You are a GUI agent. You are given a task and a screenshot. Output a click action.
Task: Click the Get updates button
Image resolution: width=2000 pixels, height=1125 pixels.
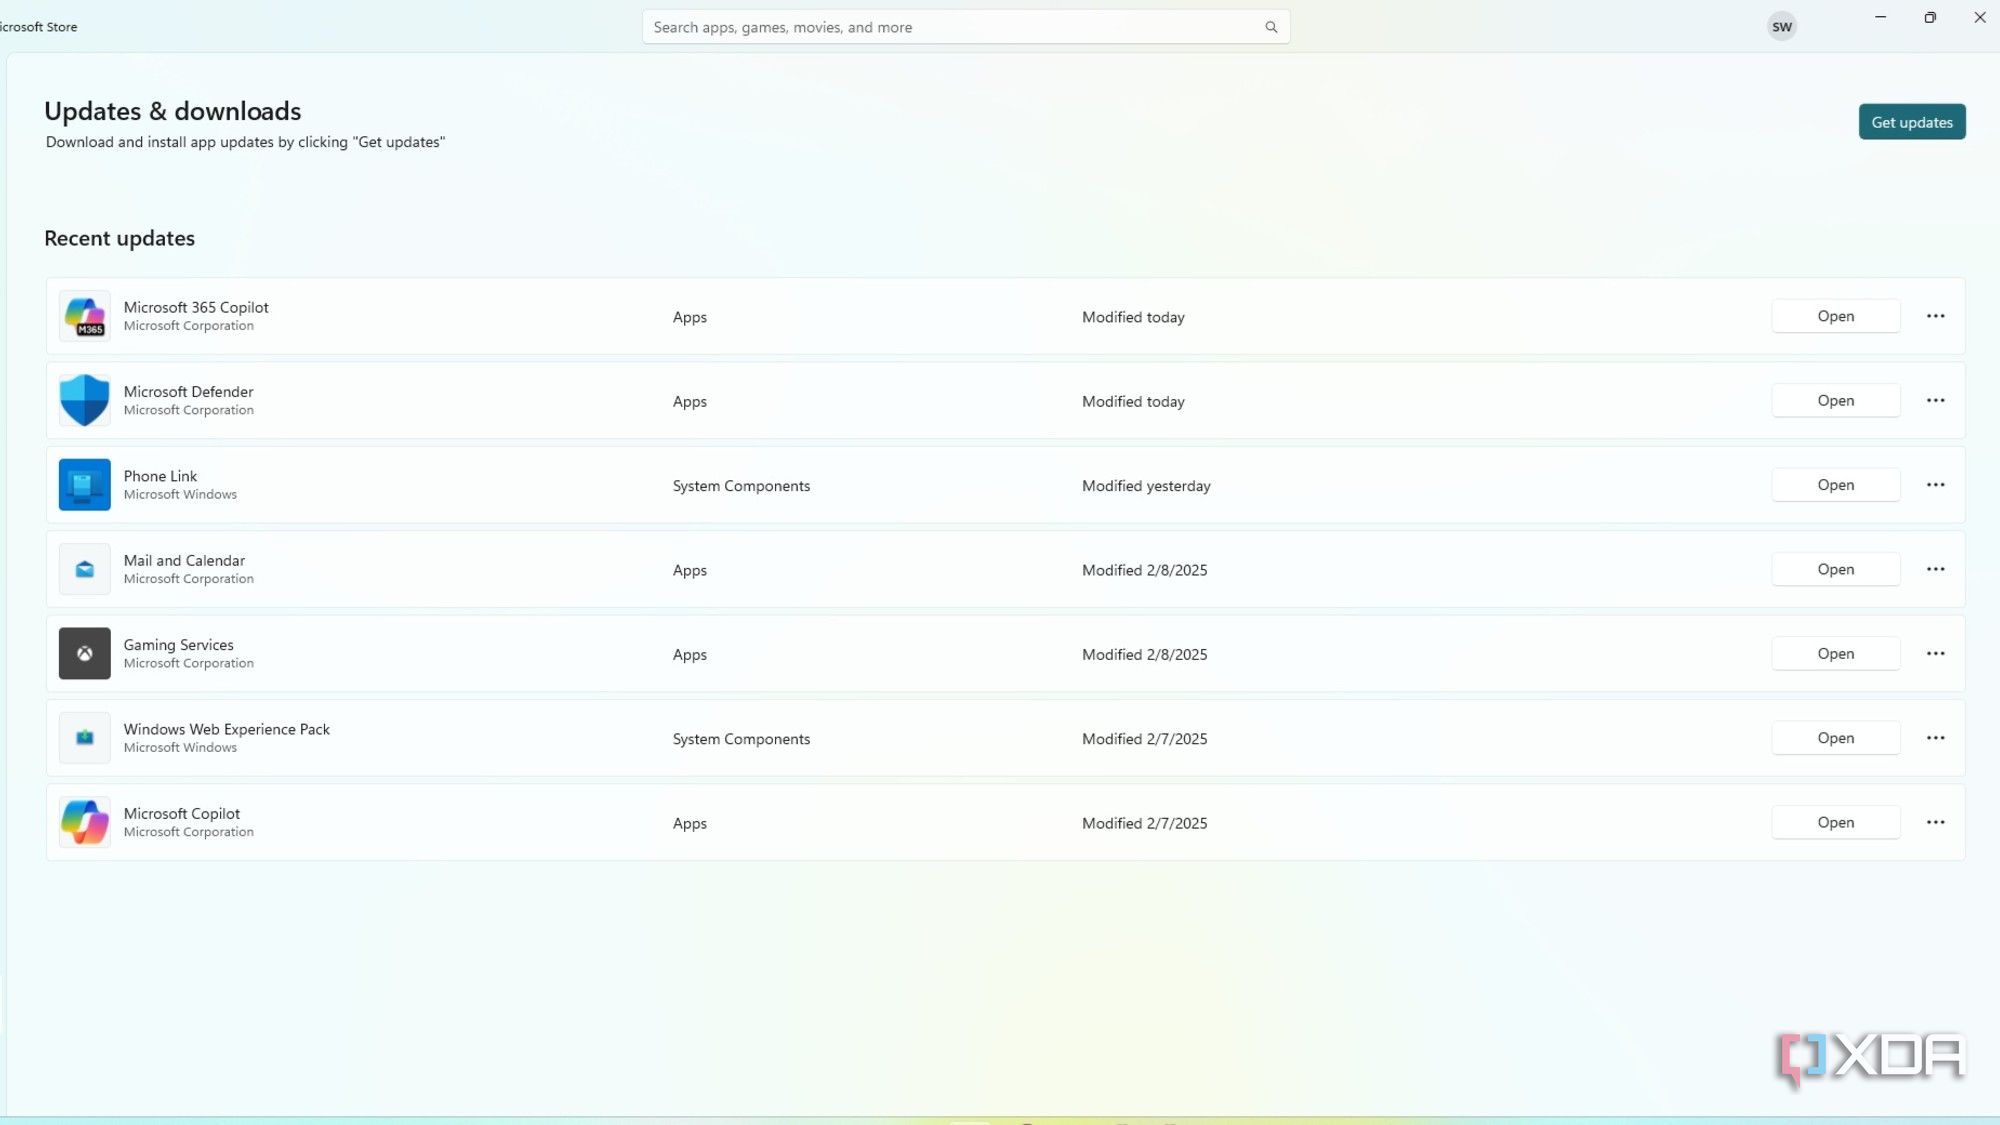click(1912, 121)
